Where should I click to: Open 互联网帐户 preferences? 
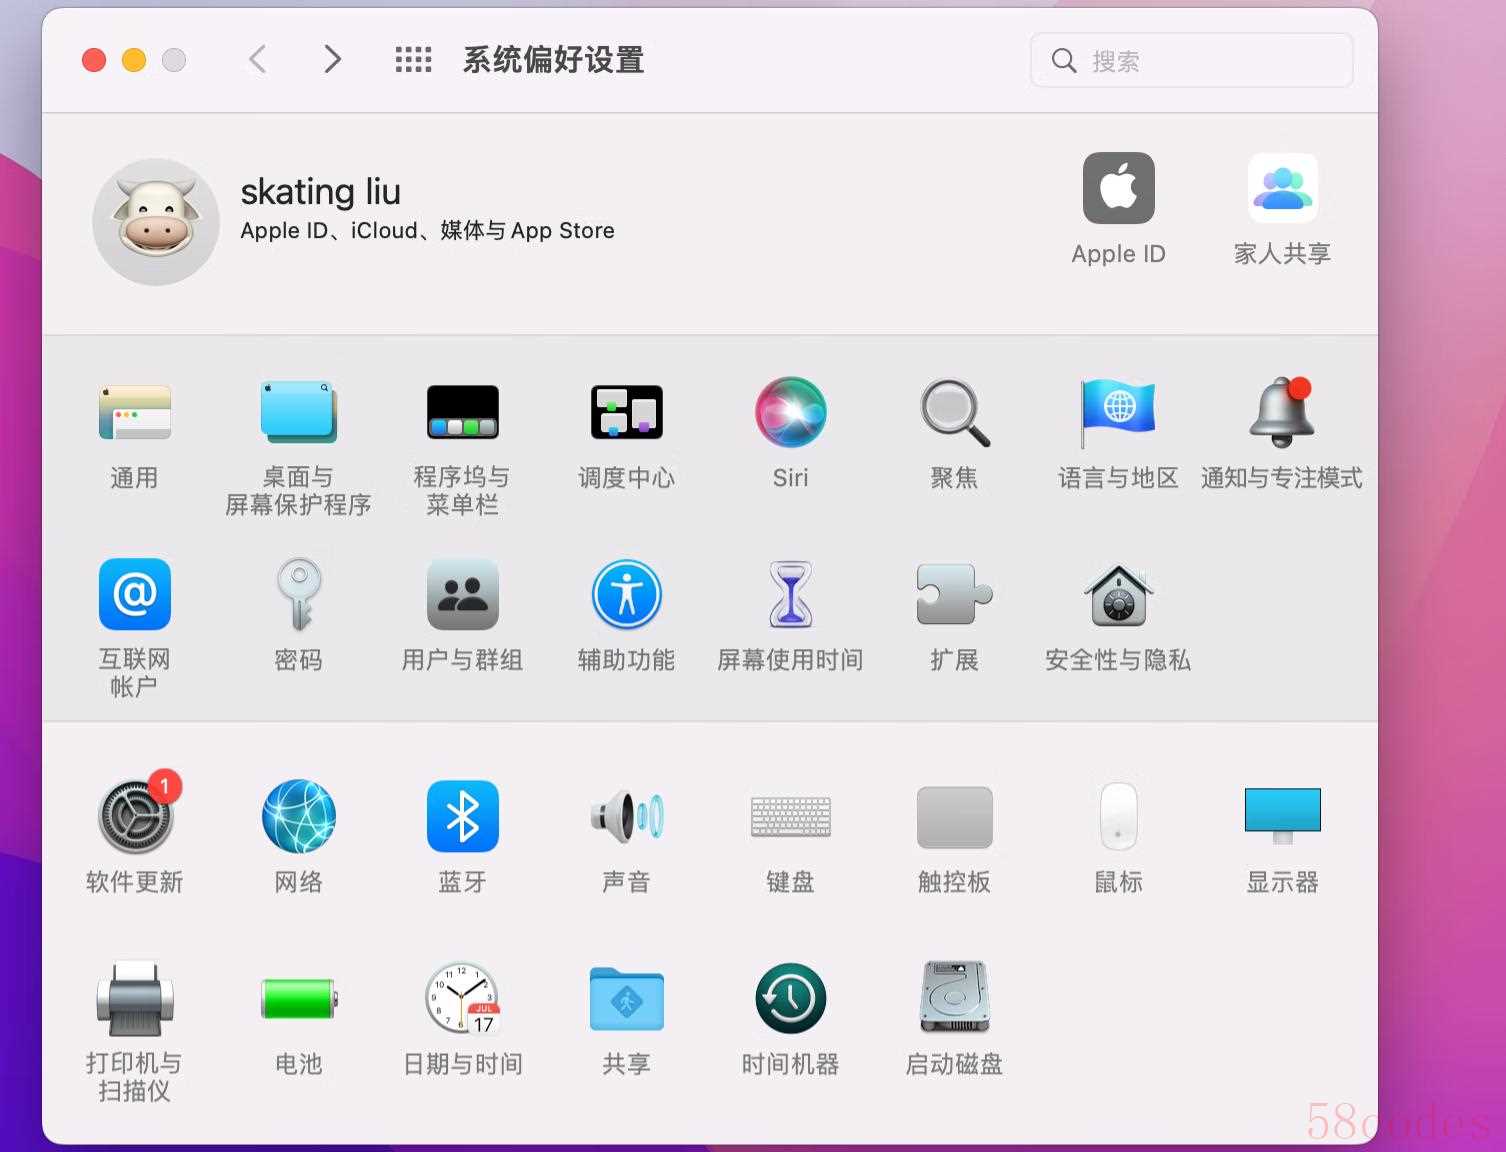[134, 594]
